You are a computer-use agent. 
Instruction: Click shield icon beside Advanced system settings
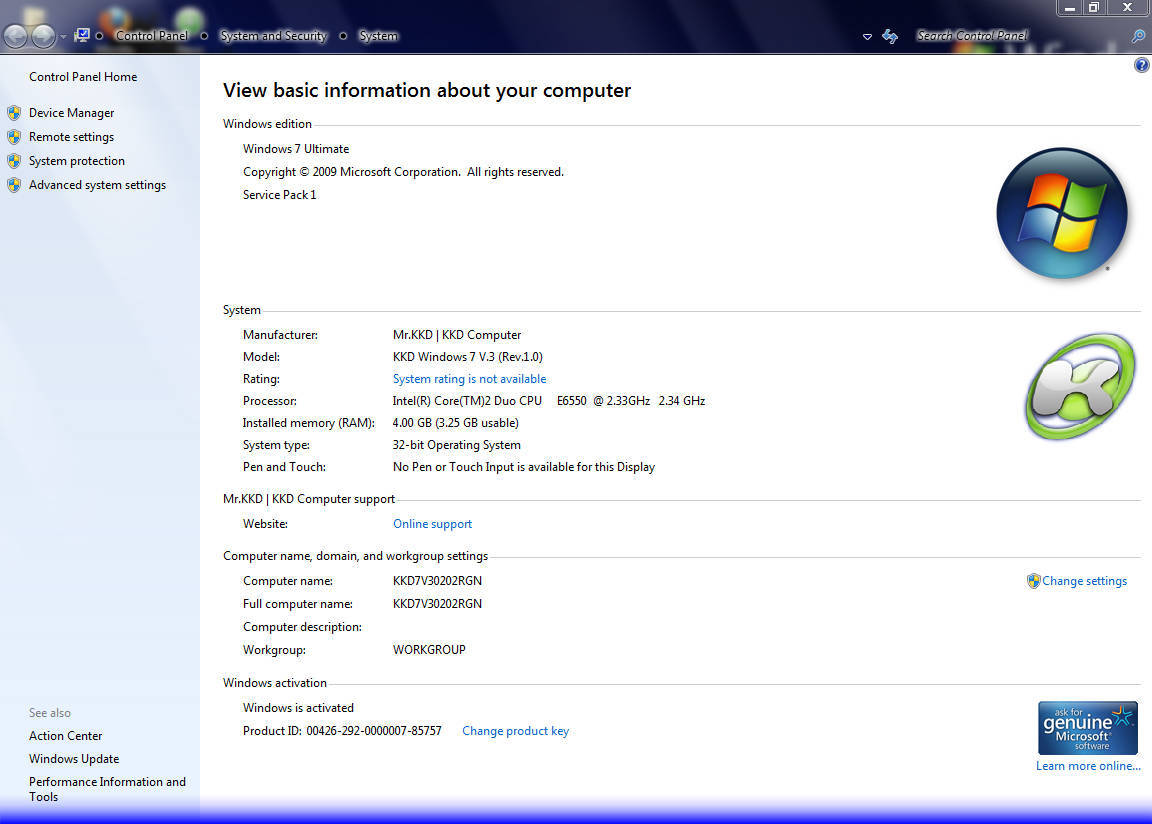14,185
